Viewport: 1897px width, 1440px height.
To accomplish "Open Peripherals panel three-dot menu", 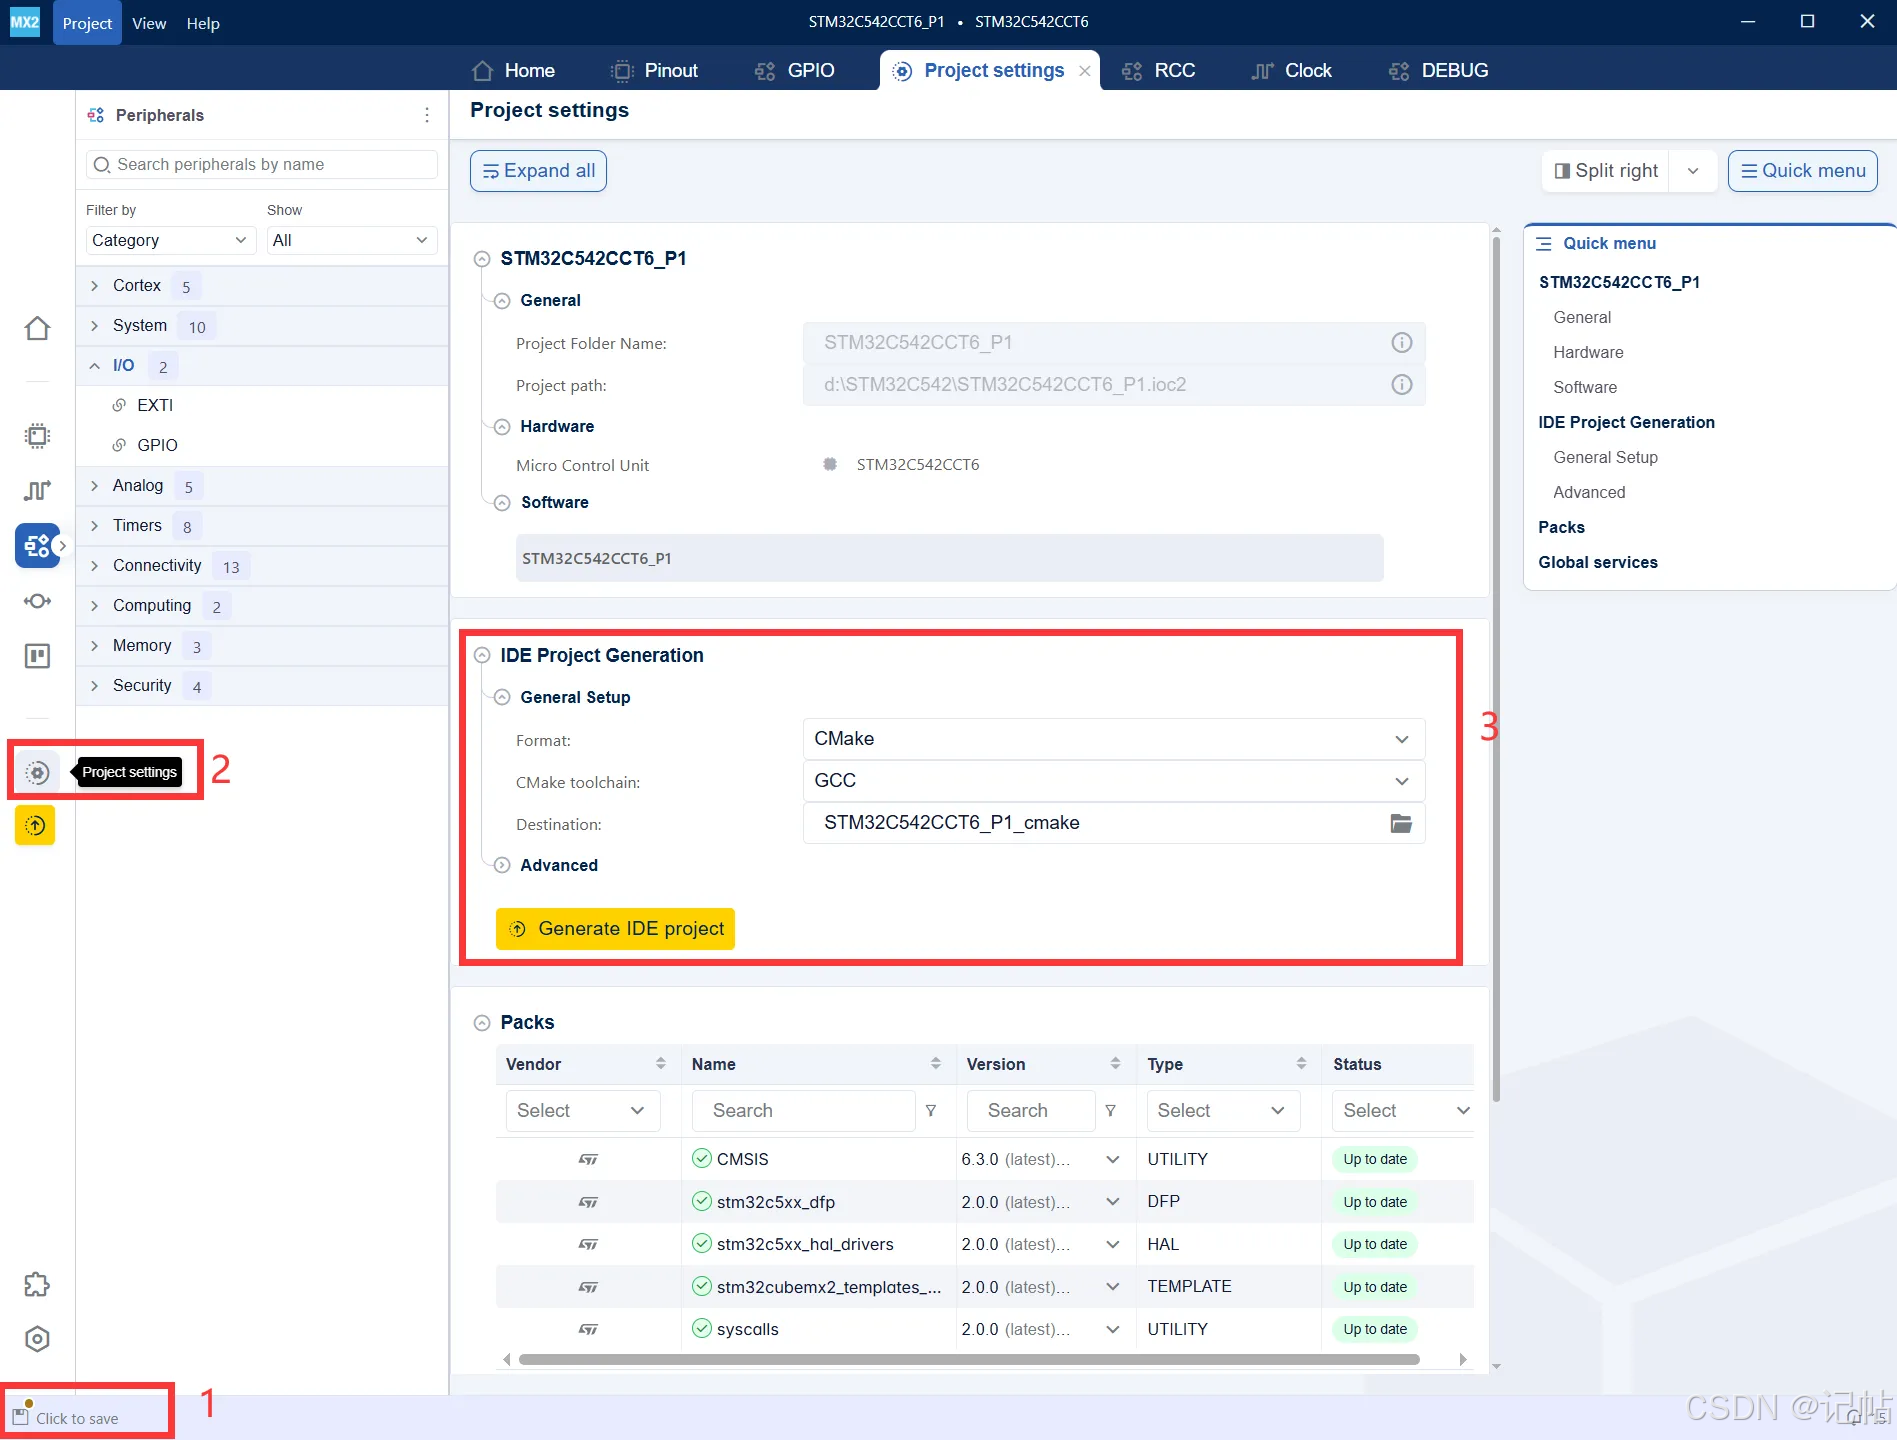I will point(427,115).
